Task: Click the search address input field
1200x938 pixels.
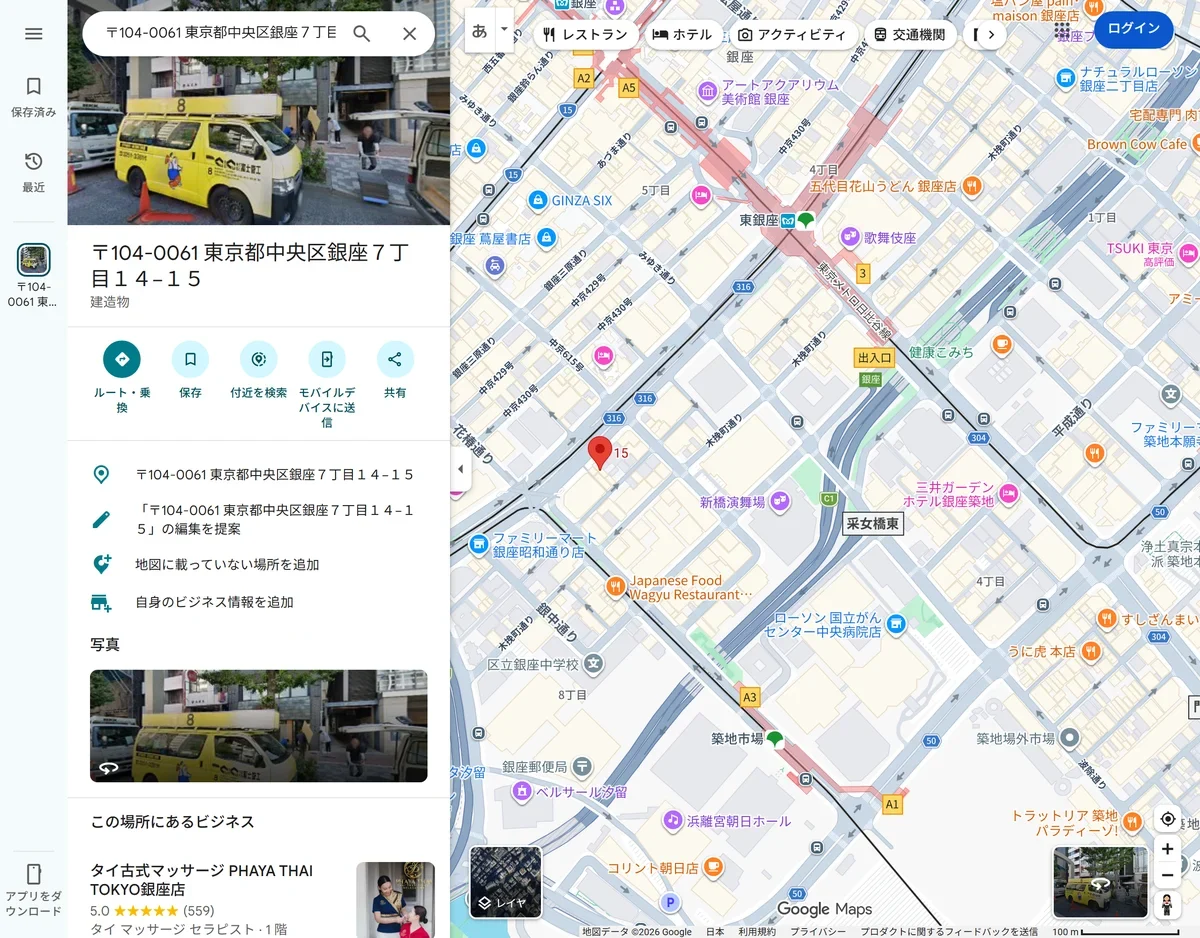Action: coord(220,34)
